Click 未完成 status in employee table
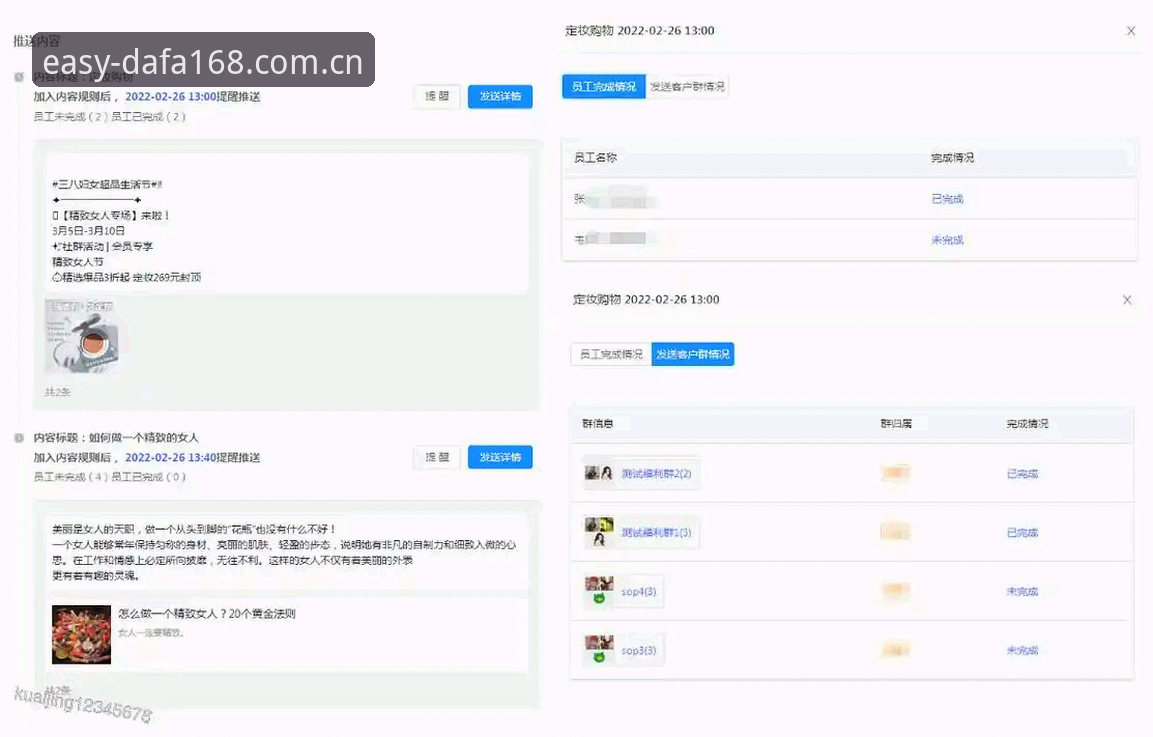Image resolution: width=1153 pixels, height=737 pixels. 947,240
